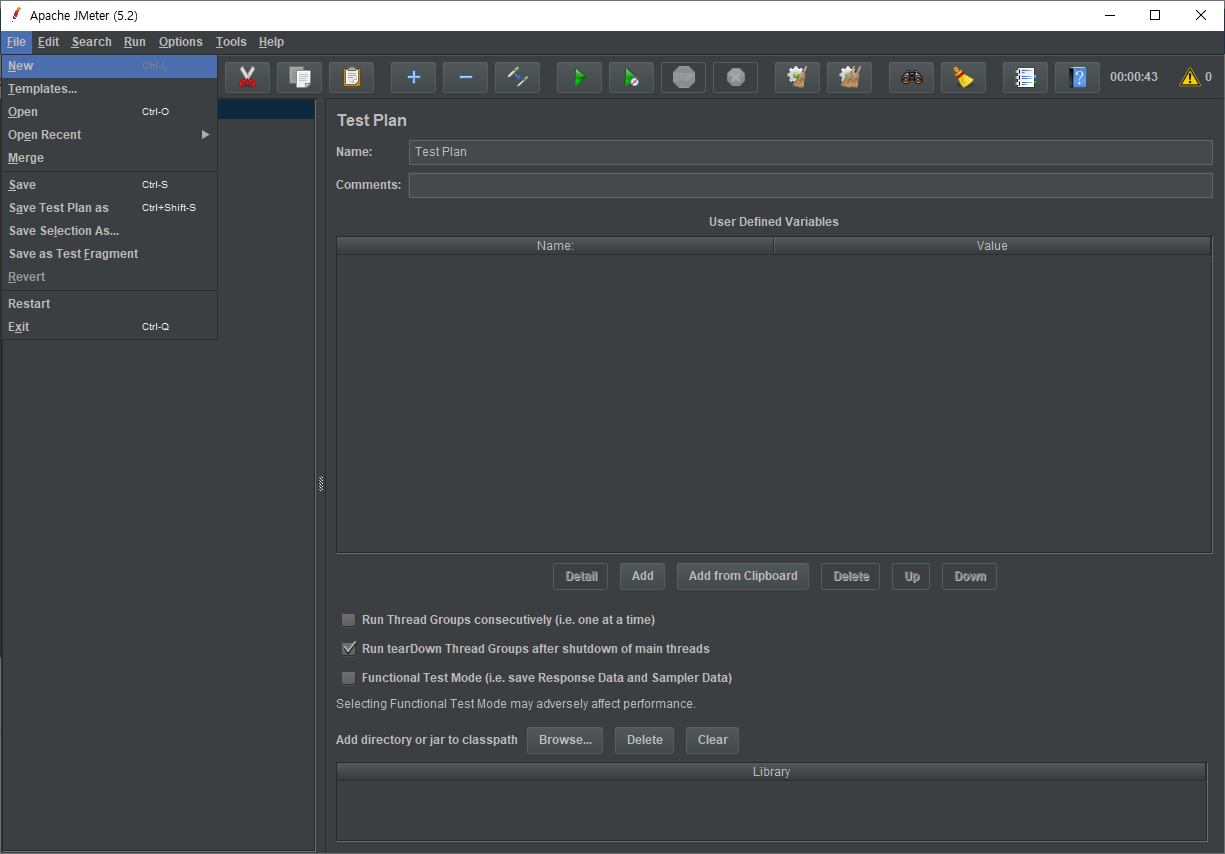Choose Restart from the File menu
The image size is (1225, 854).
click(109, 304)
